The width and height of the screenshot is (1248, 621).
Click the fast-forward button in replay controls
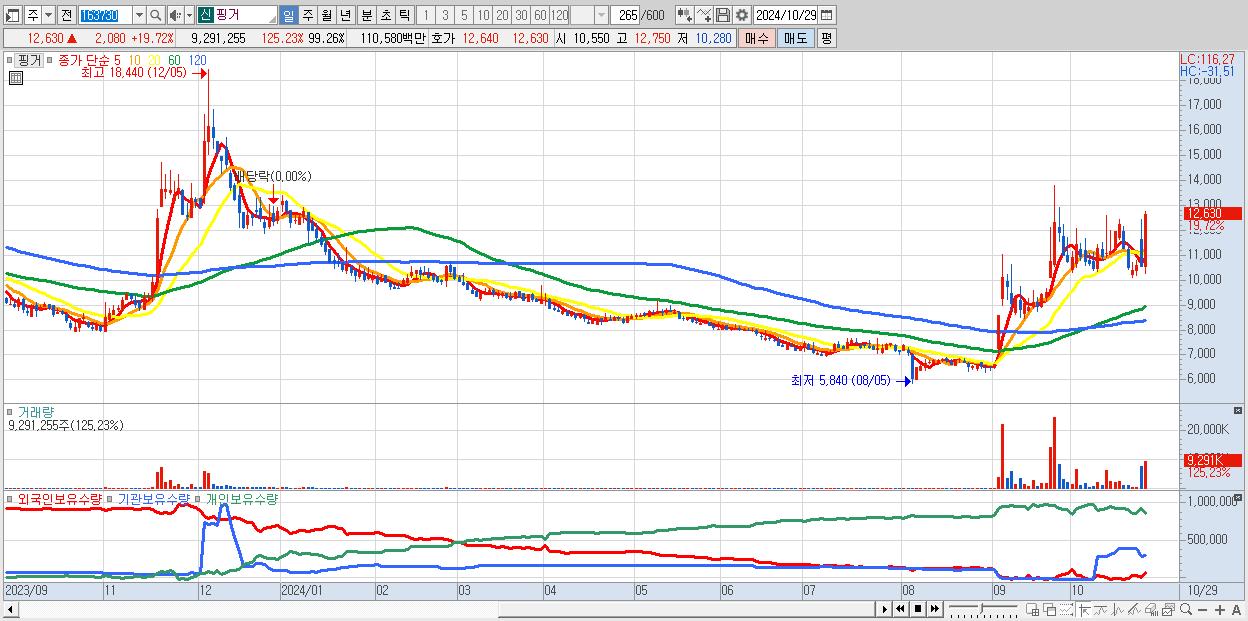[935, 609]
